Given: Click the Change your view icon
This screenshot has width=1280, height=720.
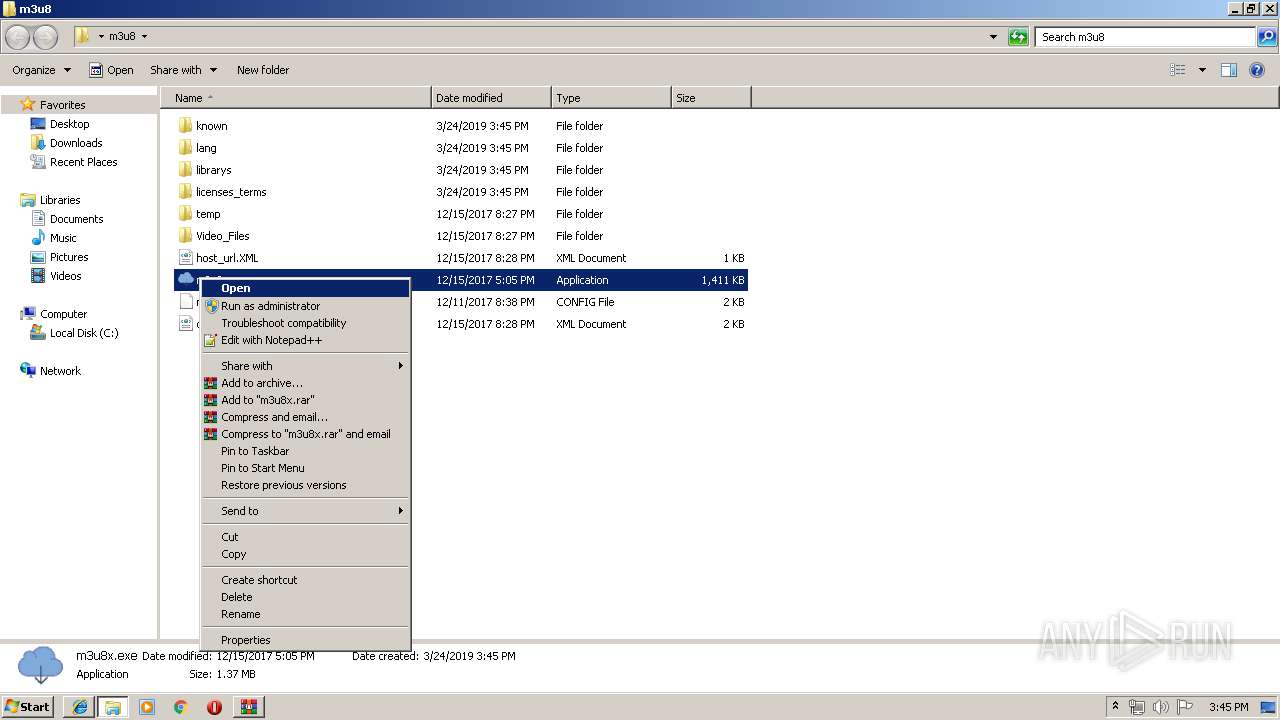Looking at the screenshot, I should 1178,70.
